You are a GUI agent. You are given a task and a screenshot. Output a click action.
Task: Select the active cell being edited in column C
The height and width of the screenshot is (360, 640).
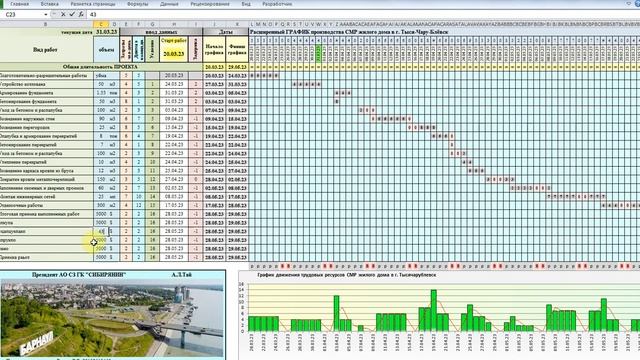[101, 231]
